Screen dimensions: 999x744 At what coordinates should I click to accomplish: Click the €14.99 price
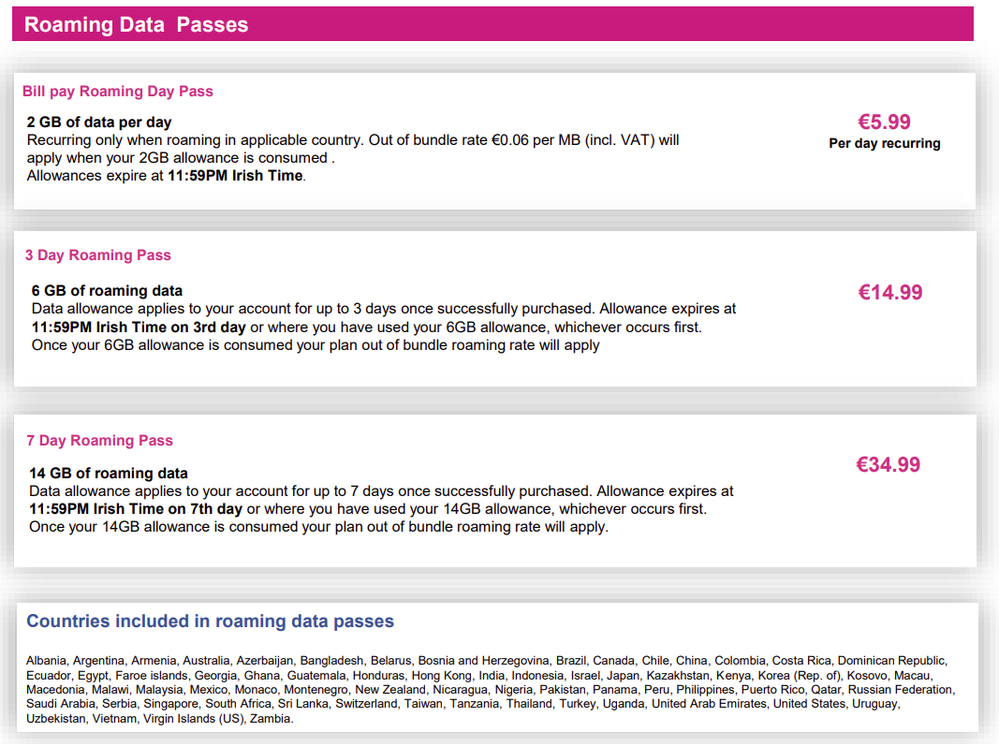(890, 292)
